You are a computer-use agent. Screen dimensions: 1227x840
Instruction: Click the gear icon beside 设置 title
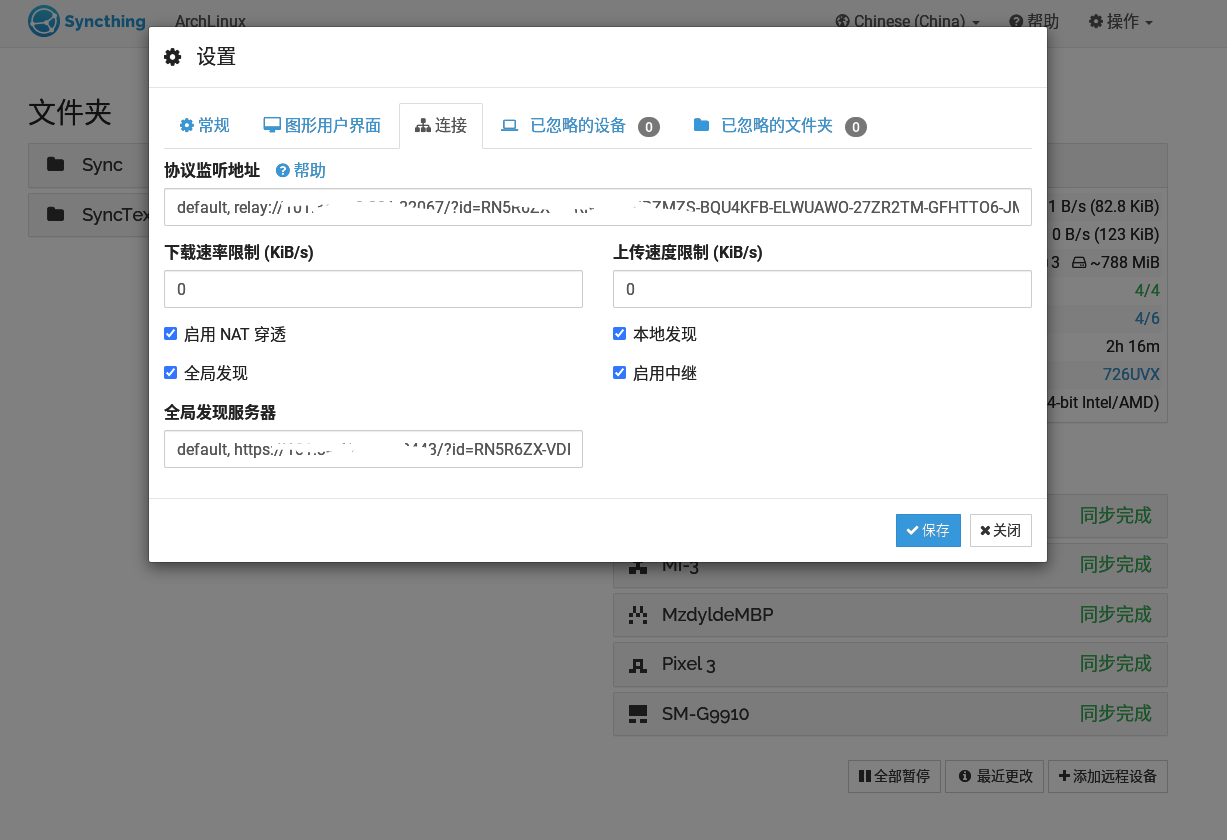[x=173, y=57]
